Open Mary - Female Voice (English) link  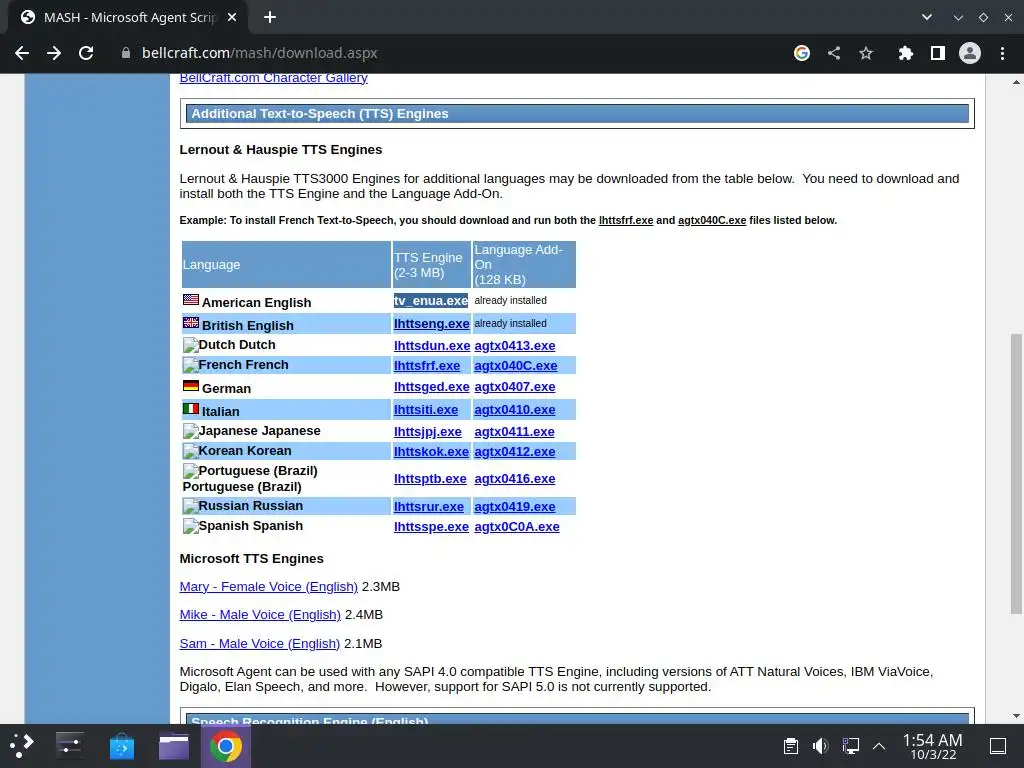point(268,587)
